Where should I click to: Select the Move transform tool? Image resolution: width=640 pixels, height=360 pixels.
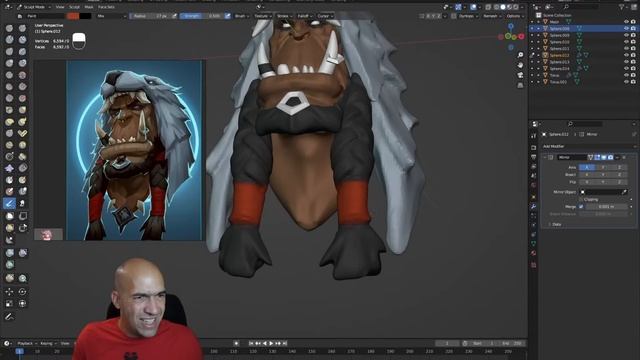pyautogui.click(x=9, y=291)
